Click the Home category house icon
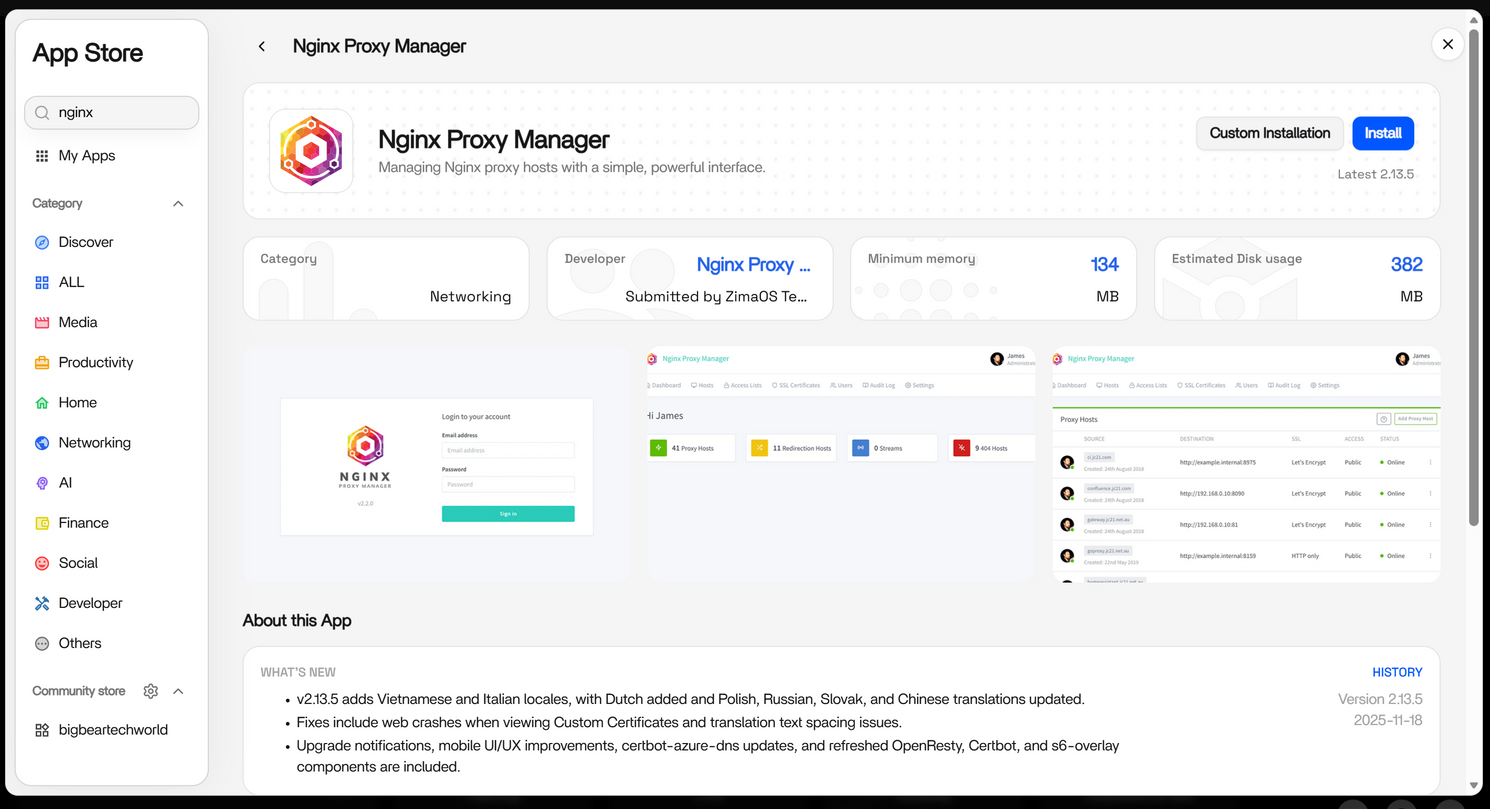The width and height of the screenshot is (1490, 809). 42,403
